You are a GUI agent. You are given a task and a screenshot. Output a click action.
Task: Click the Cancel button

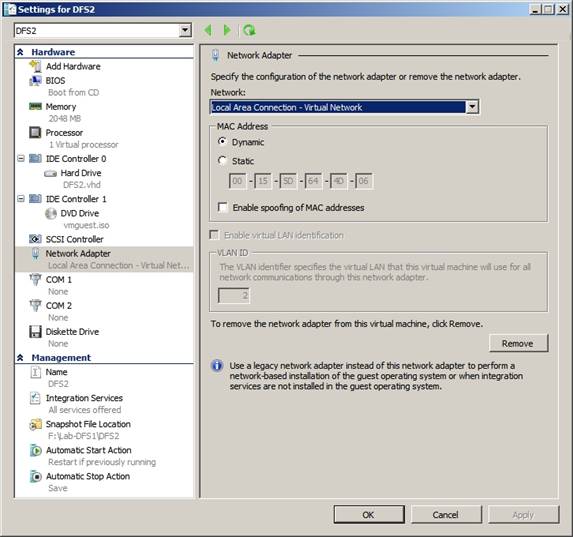(x=446, y=515)
